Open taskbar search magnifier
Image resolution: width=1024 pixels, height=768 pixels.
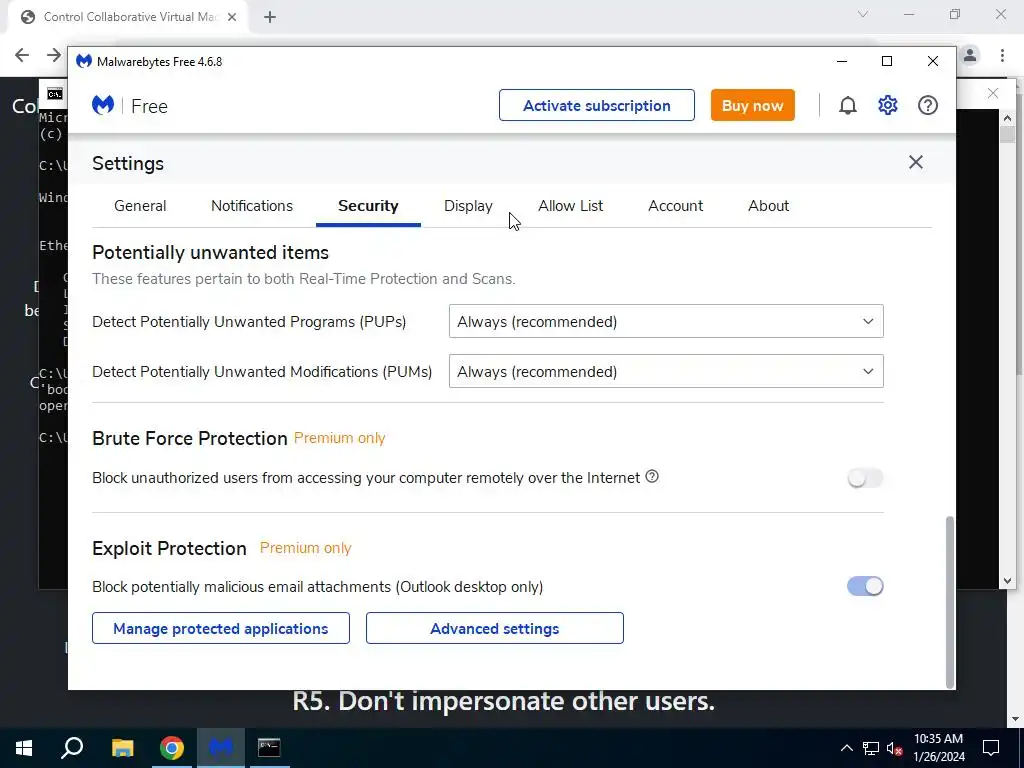(x=72, y=748)
